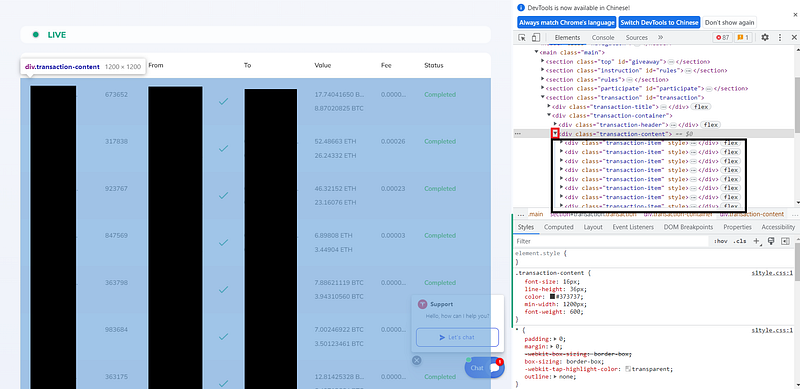Expand the transaction-title div node

point(549,107)
